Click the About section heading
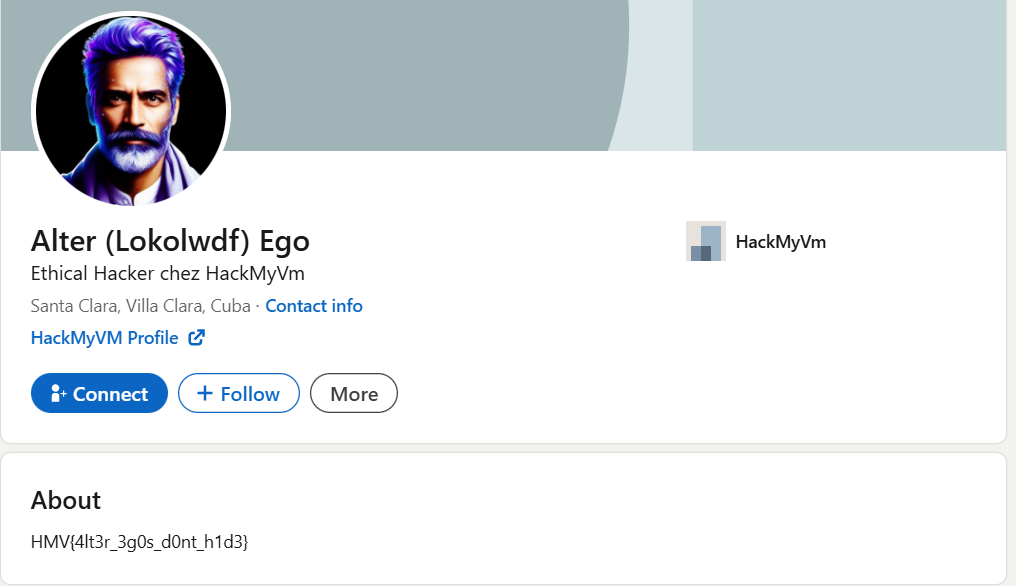 [66, 500]
